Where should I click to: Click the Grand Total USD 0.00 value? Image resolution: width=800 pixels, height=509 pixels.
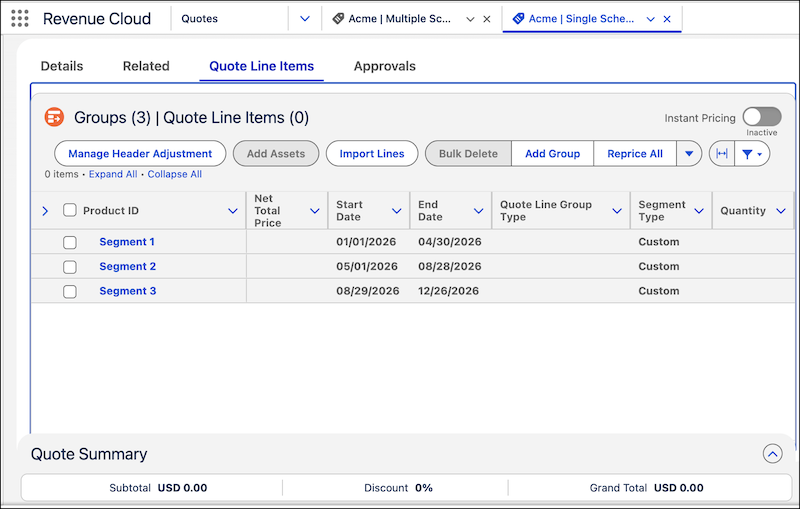679,488
